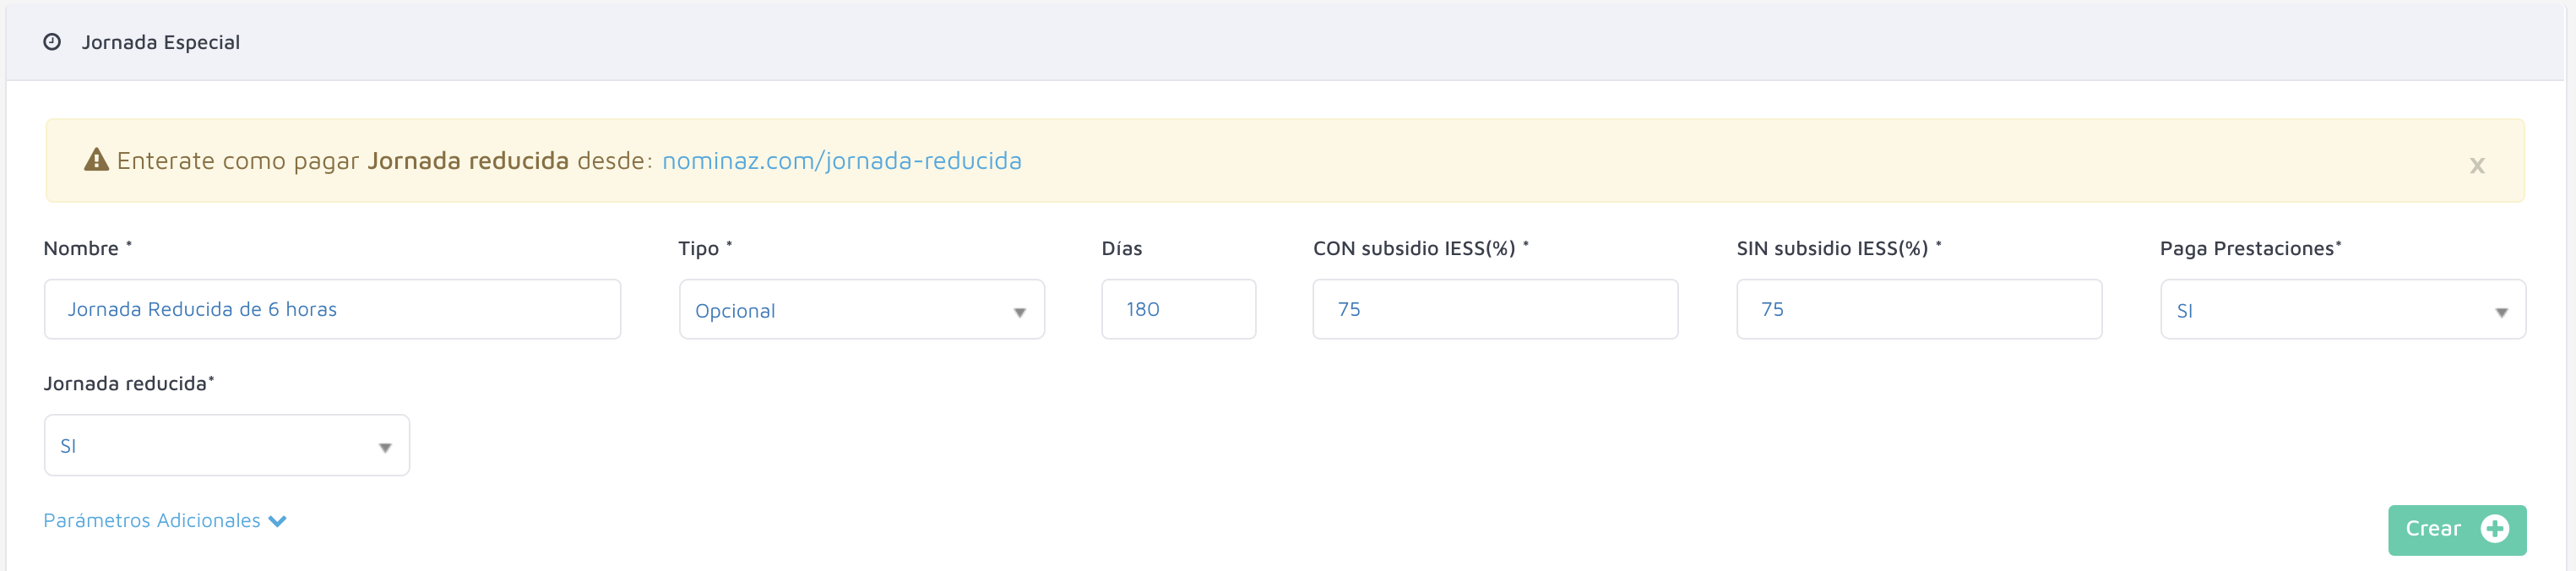Viewport: 2576px width, 571px height.
Task: Click the warning triangle icon in alert
Action: tap(96, 160)
